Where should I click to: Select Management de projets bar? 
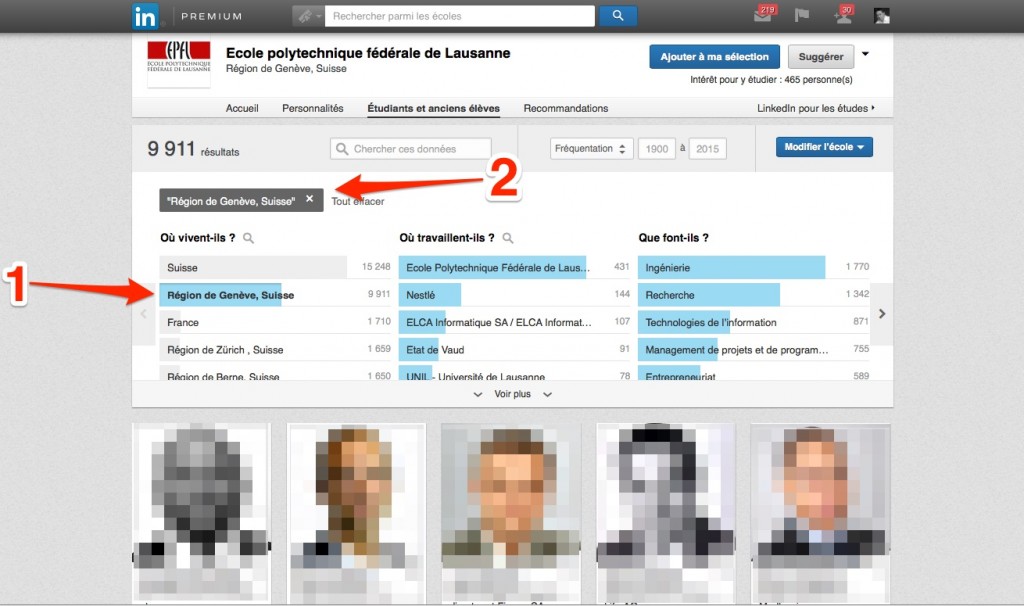pos(754,350)
